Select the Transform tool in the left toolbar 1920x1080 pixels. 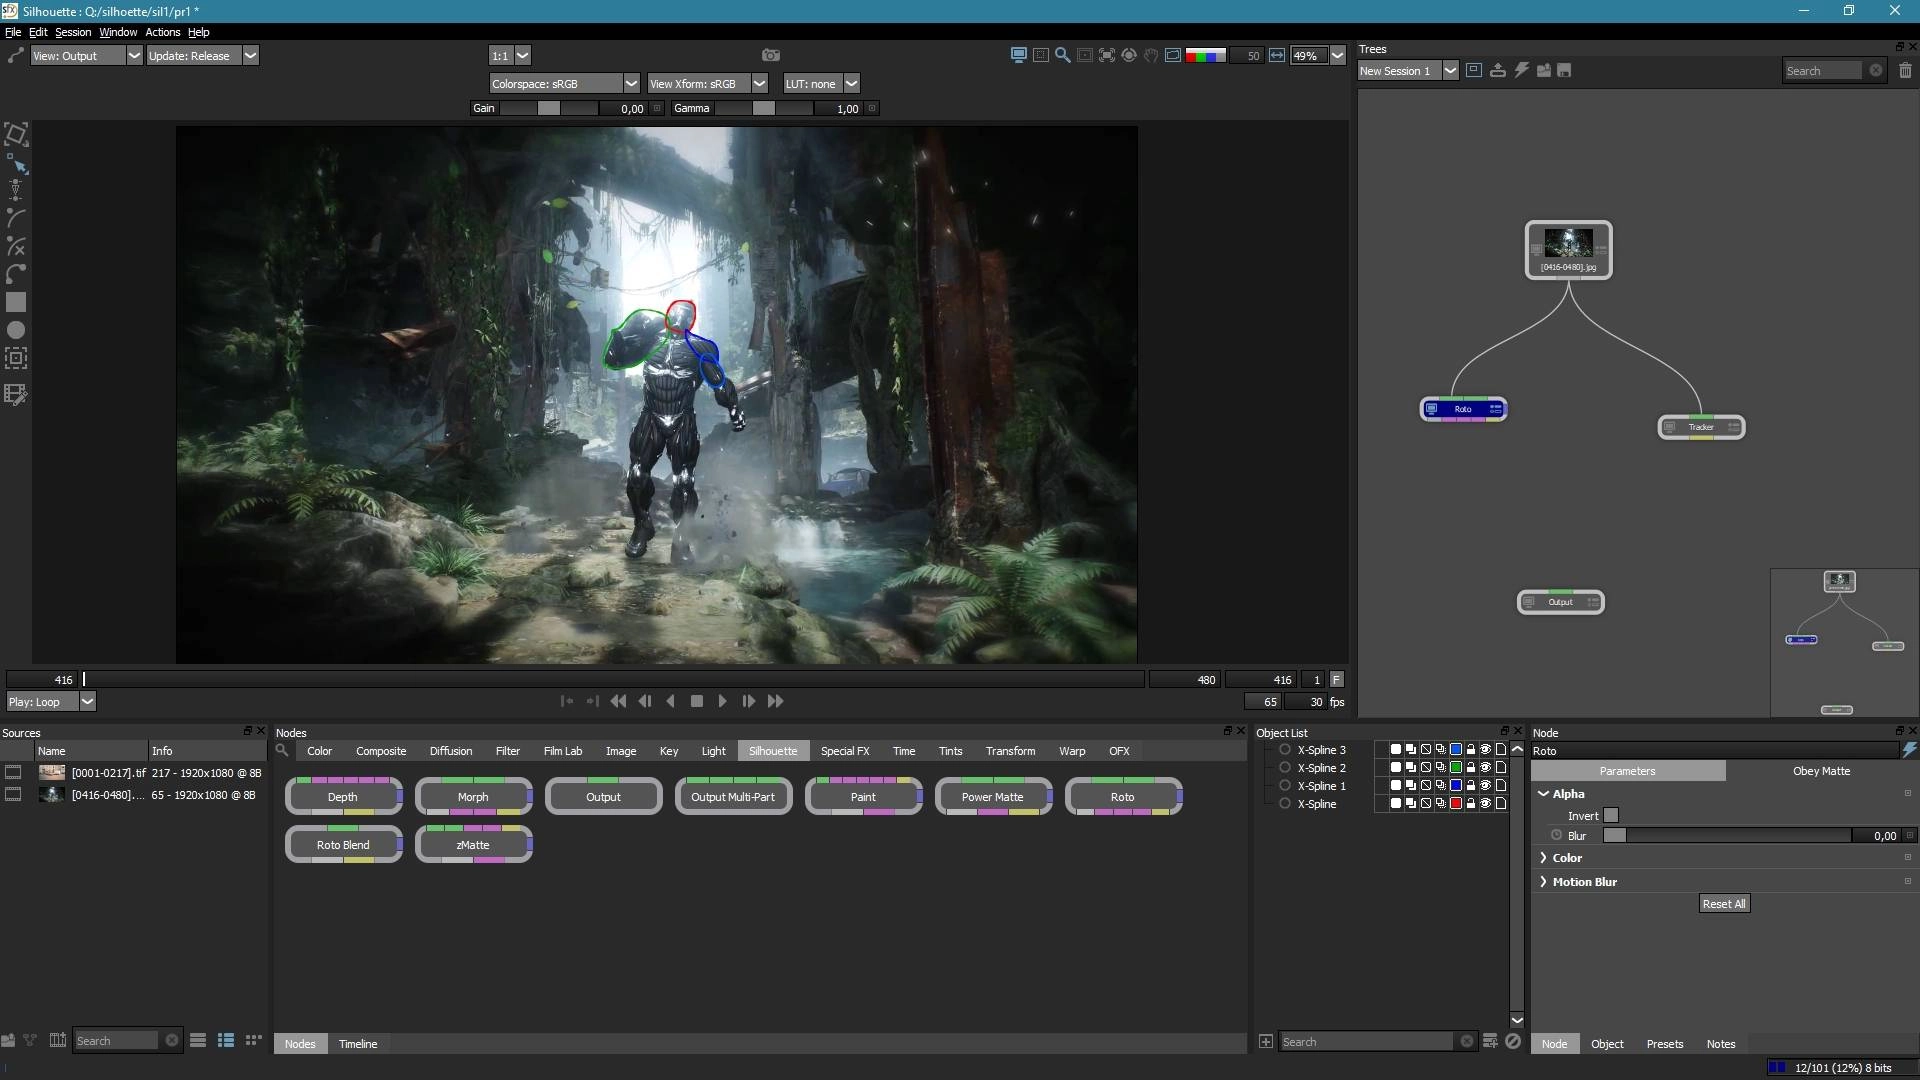16,135
